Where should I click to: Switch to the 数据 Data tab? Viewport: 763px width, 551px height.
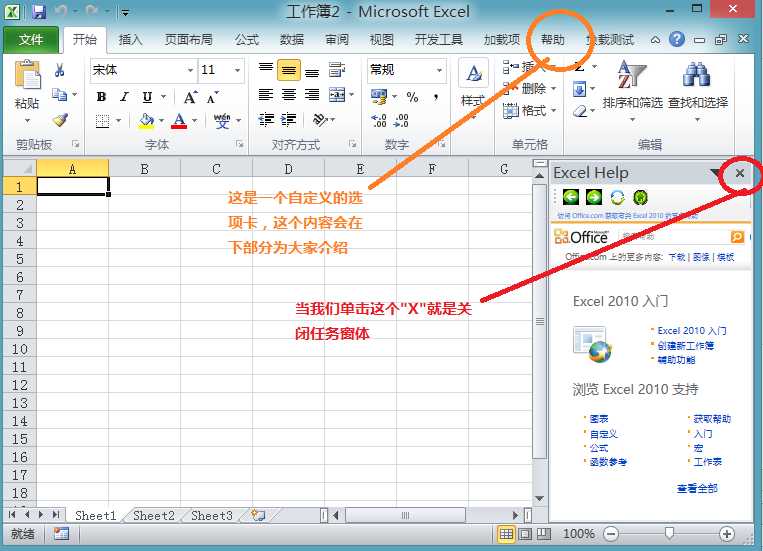pos(292,40)
